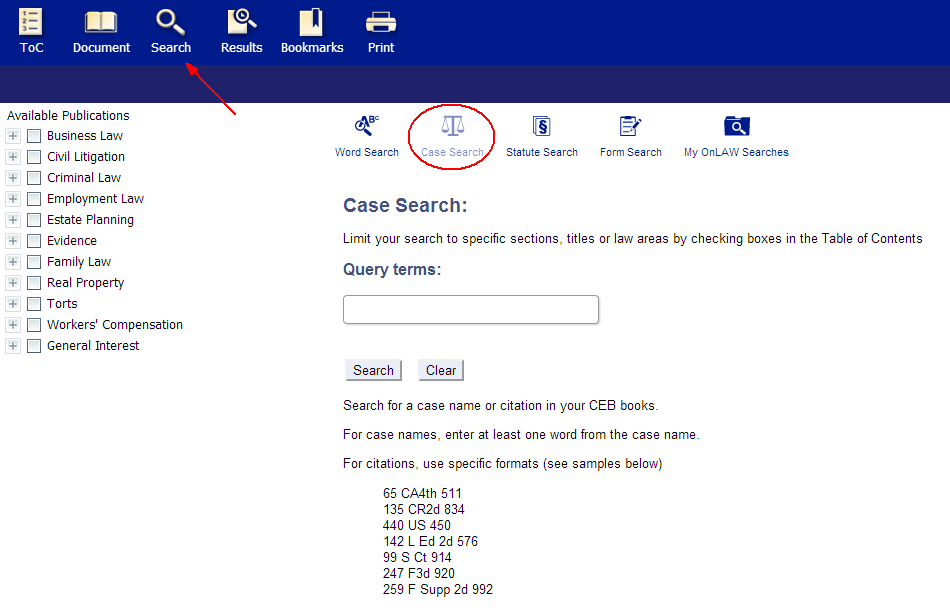Expand the Civil Litigation tree node
This screenshot has height=616, width=950.
coord(13,157)
